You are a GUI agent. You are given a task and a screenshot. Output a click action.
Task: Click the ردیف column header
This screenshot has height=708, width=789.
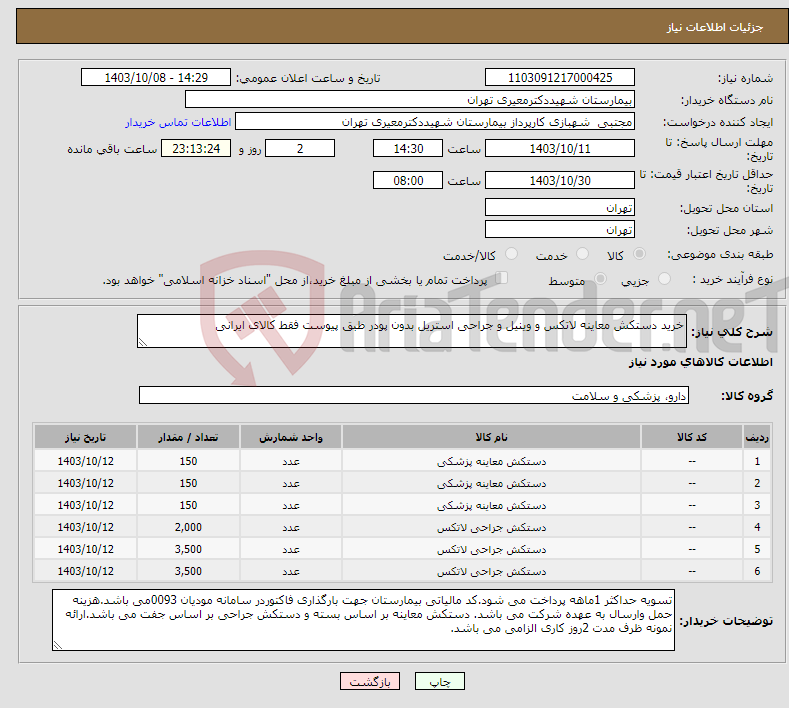(757, 437)
